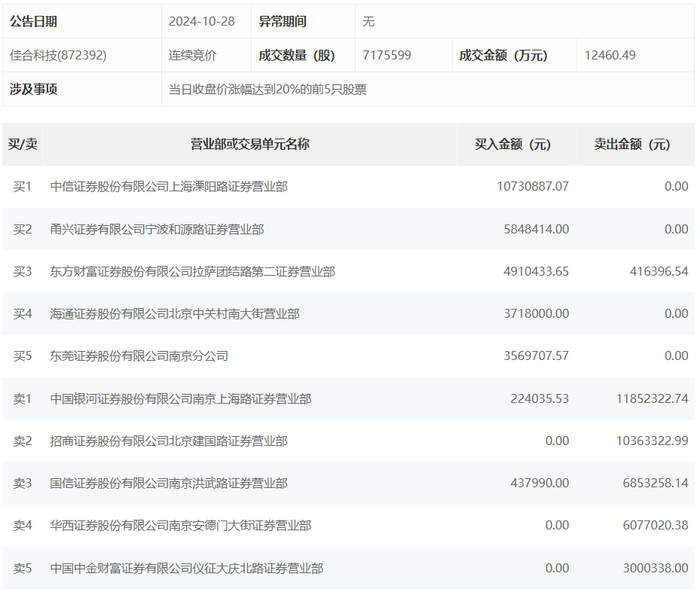Viewport: 700px width, 595px height.
Task: Select turnover value 12460.49
Action: pyautogui.click(x=610, y=55)
